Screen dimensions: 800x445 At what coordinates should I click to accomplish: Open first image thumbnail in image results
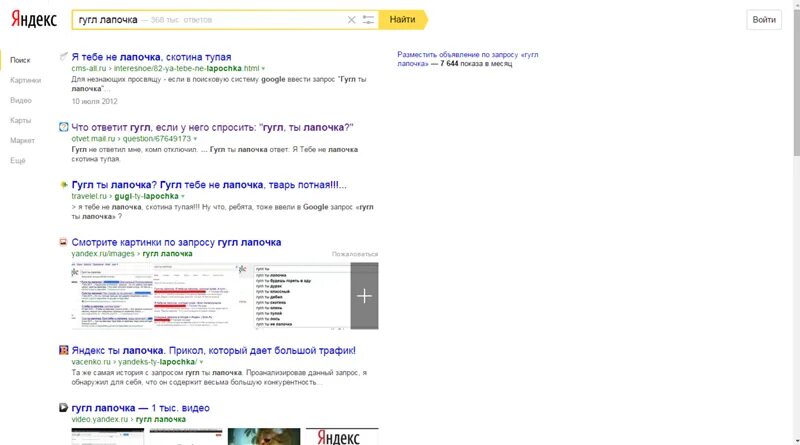point(112,295)
